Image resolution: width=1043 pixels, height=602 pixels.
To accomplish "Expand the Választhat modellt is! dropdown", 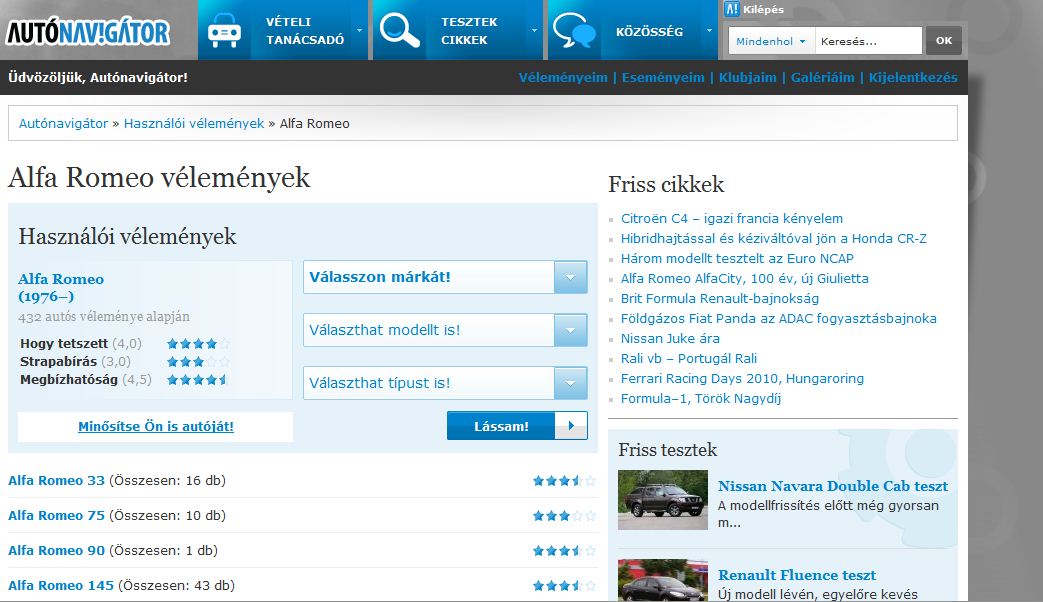I will point(445,330).
